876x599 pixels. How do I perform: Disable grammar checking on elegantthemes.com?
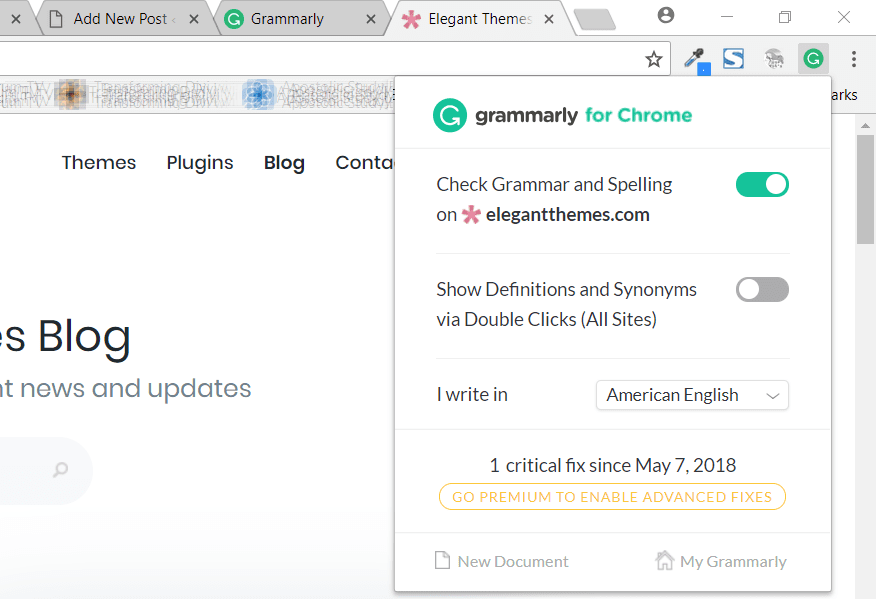[762, 185]
